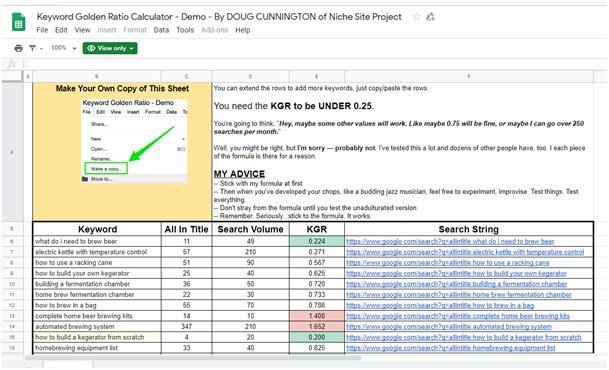The image size is (609, 370).
Task: Open the Format menu
Action: click(135, 30)
